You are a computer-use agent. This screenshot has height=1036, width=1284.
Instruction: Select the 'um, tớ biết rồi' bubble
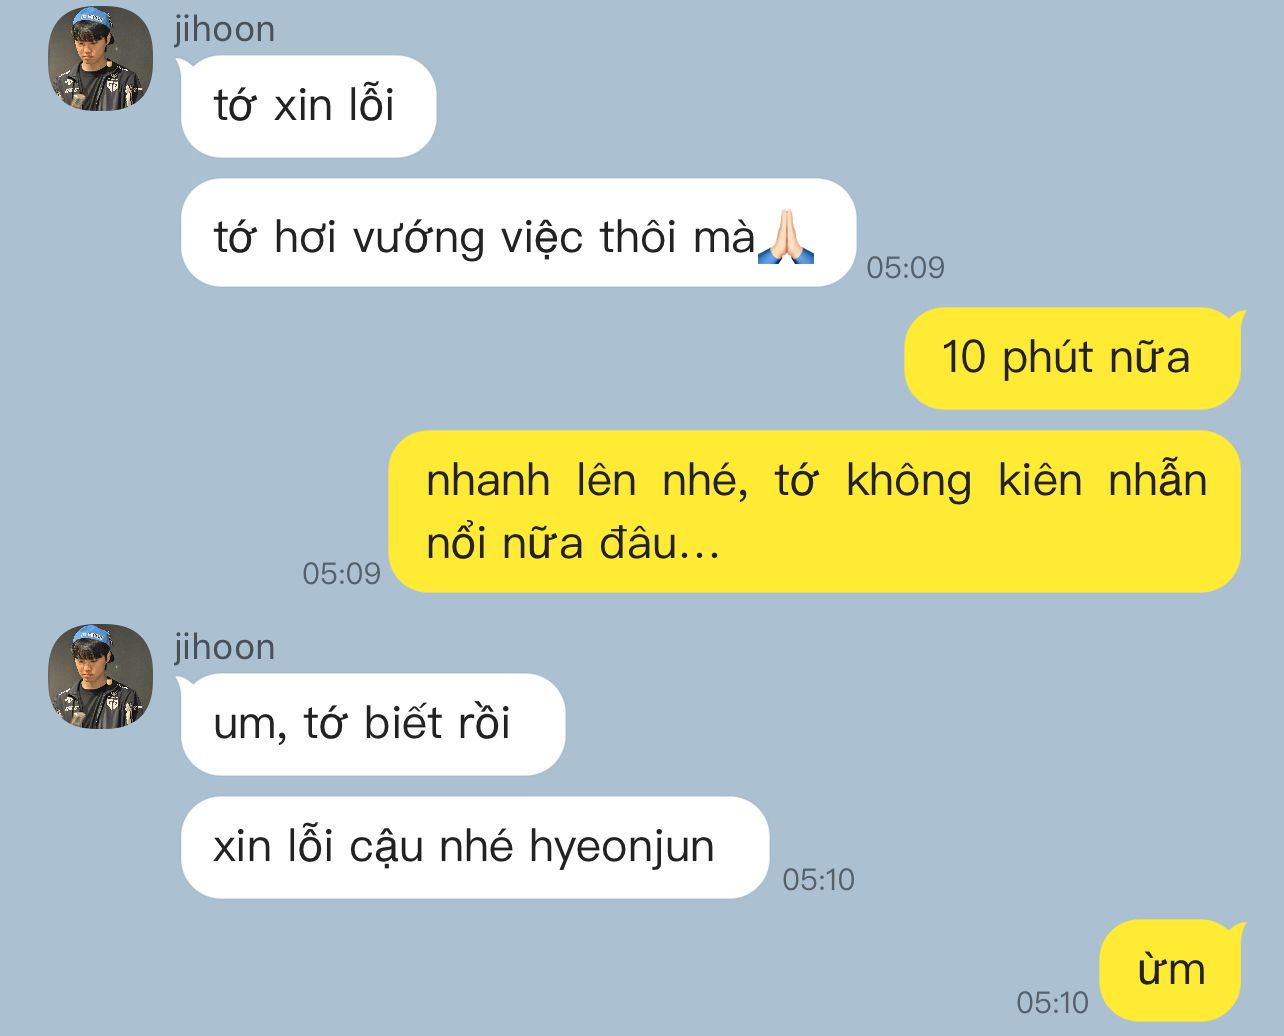point(372,724)
